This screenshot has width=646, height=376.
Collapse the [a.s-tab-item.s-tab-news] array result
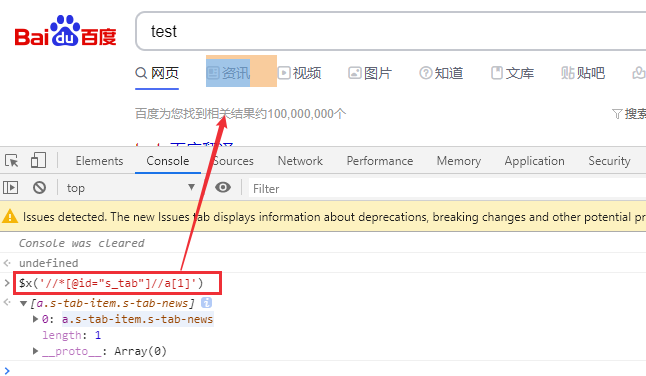(x=23, y=304)
